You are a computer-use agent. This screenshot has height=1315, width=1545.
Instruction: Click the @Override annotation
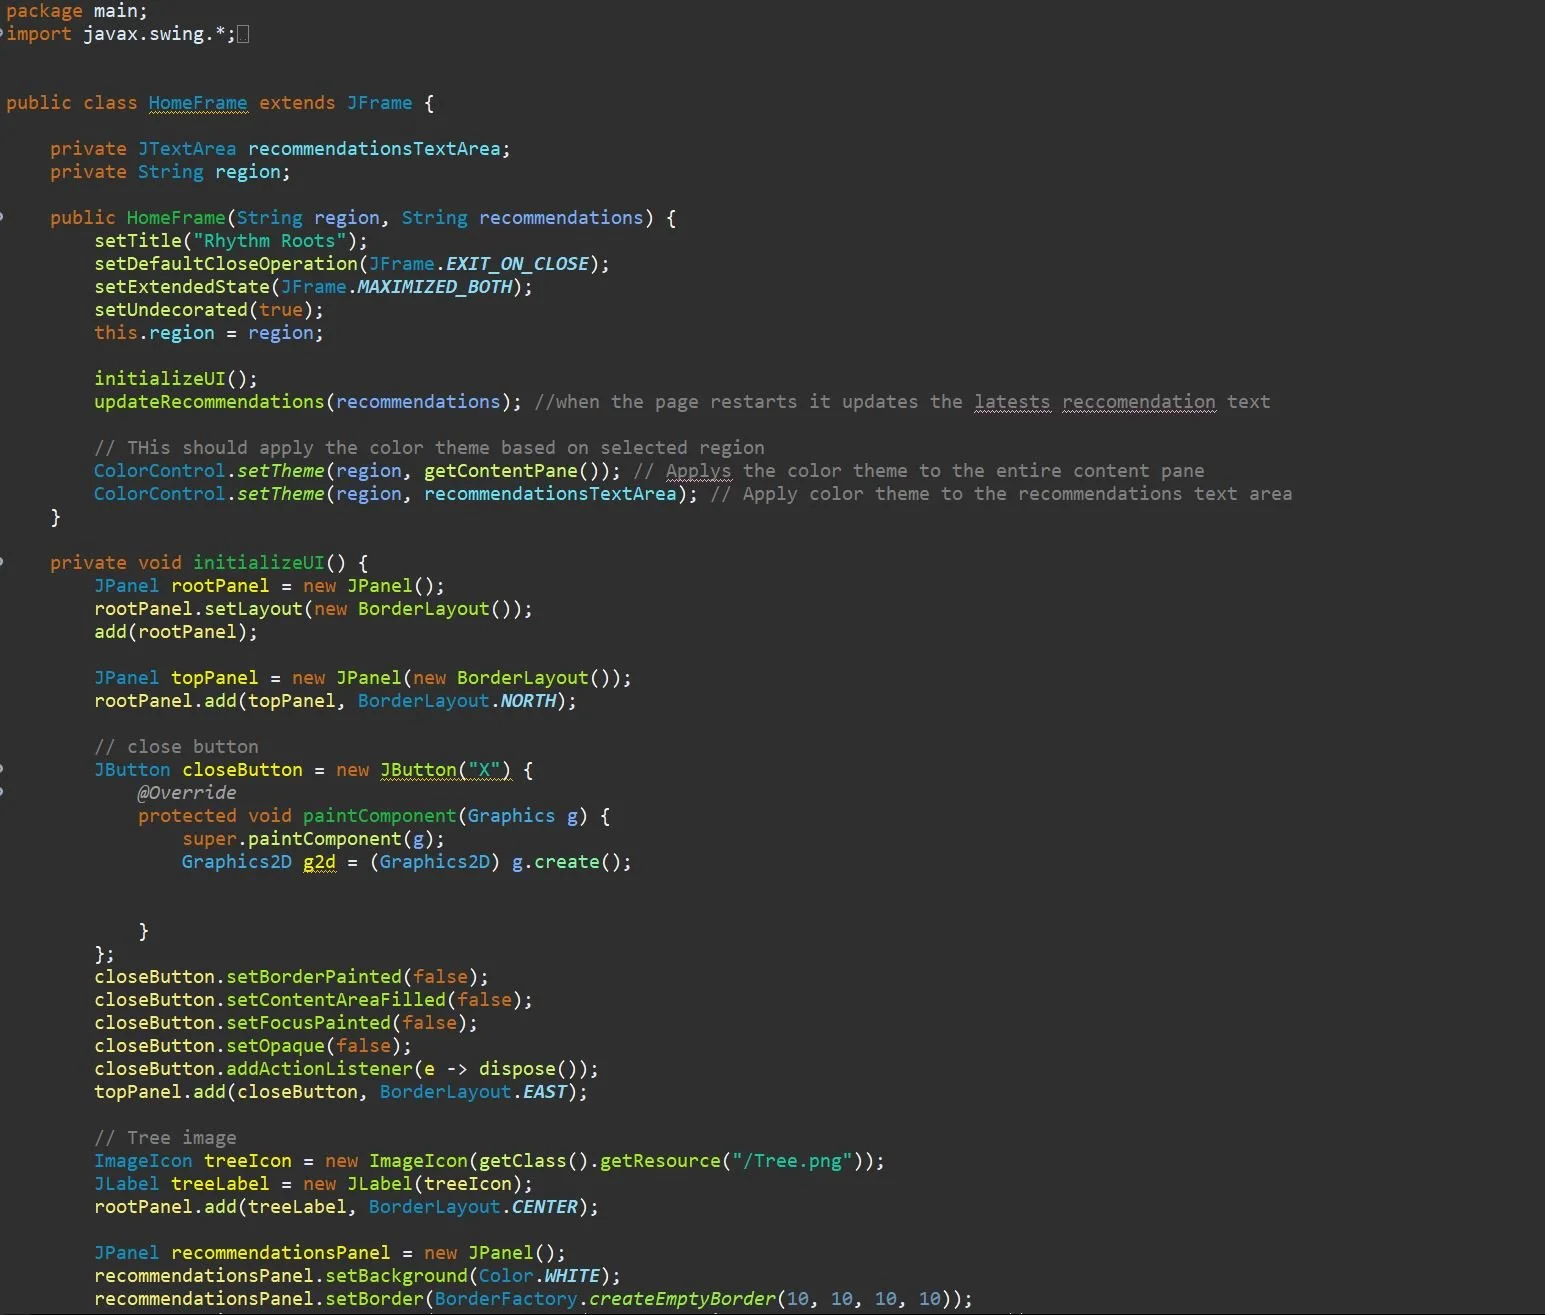pos(187,793)
